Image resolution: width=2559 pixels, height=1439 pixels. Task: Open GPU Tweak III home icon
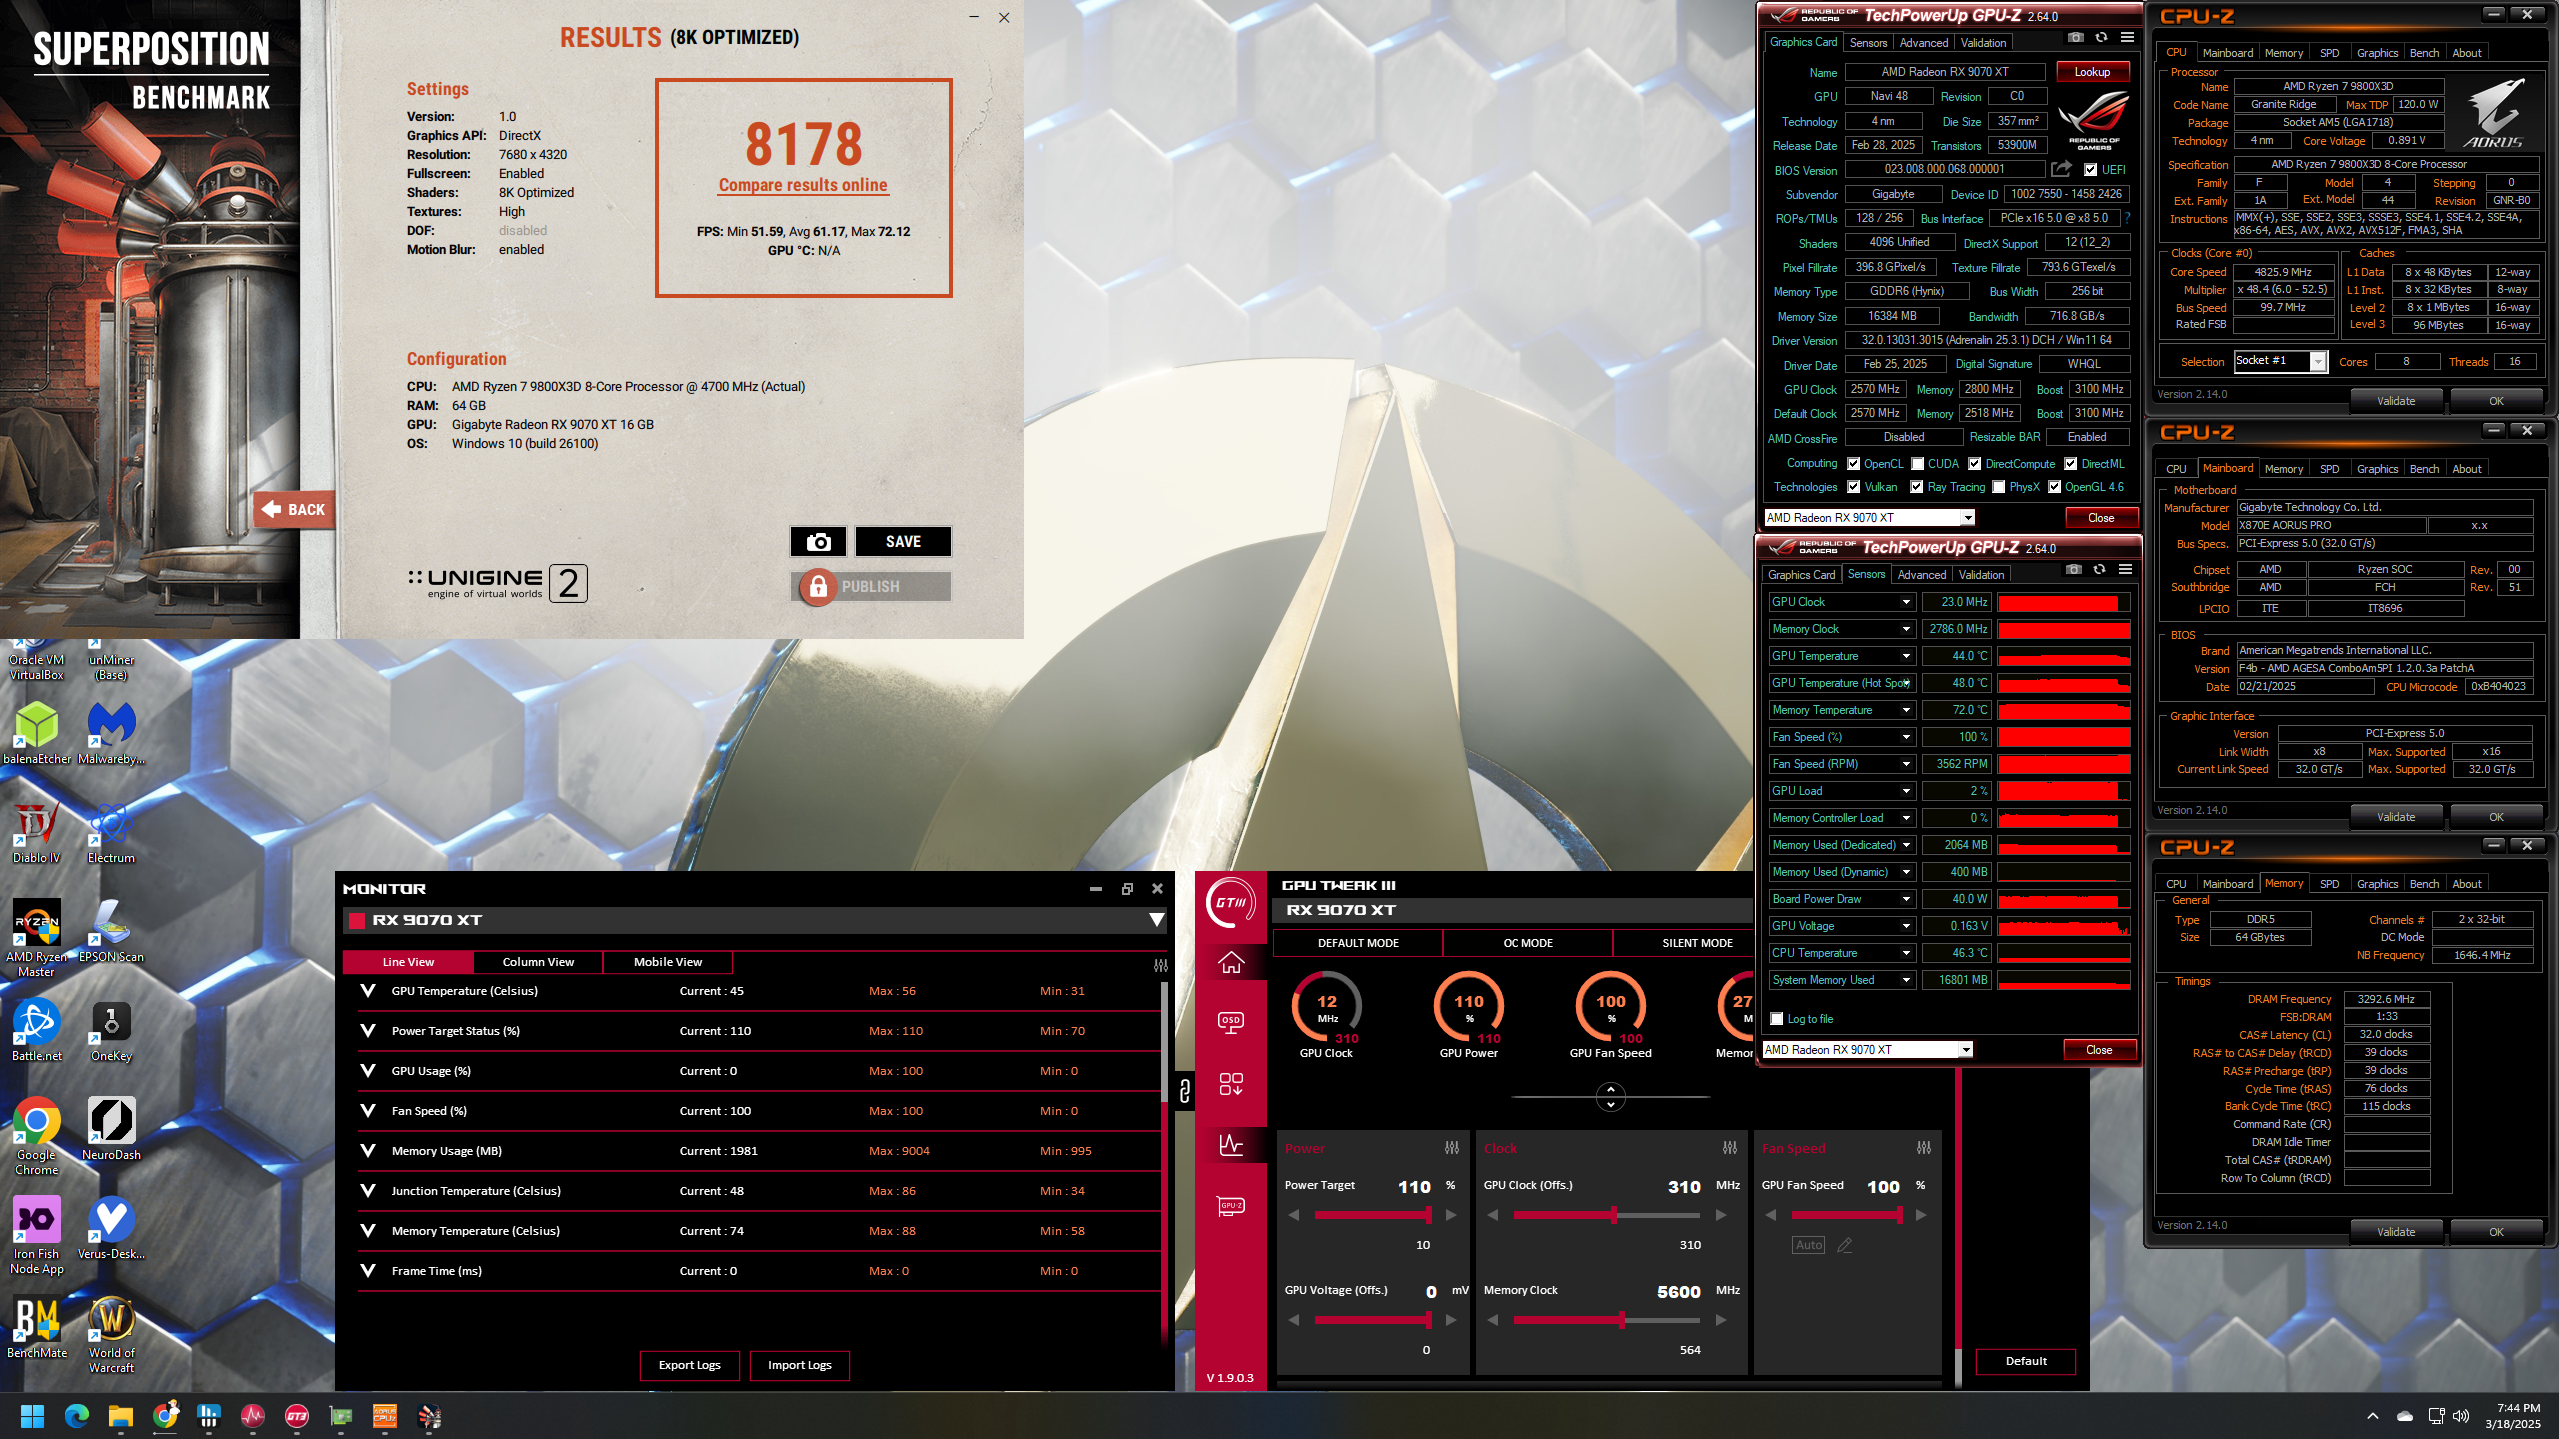tap(1231, 962)
